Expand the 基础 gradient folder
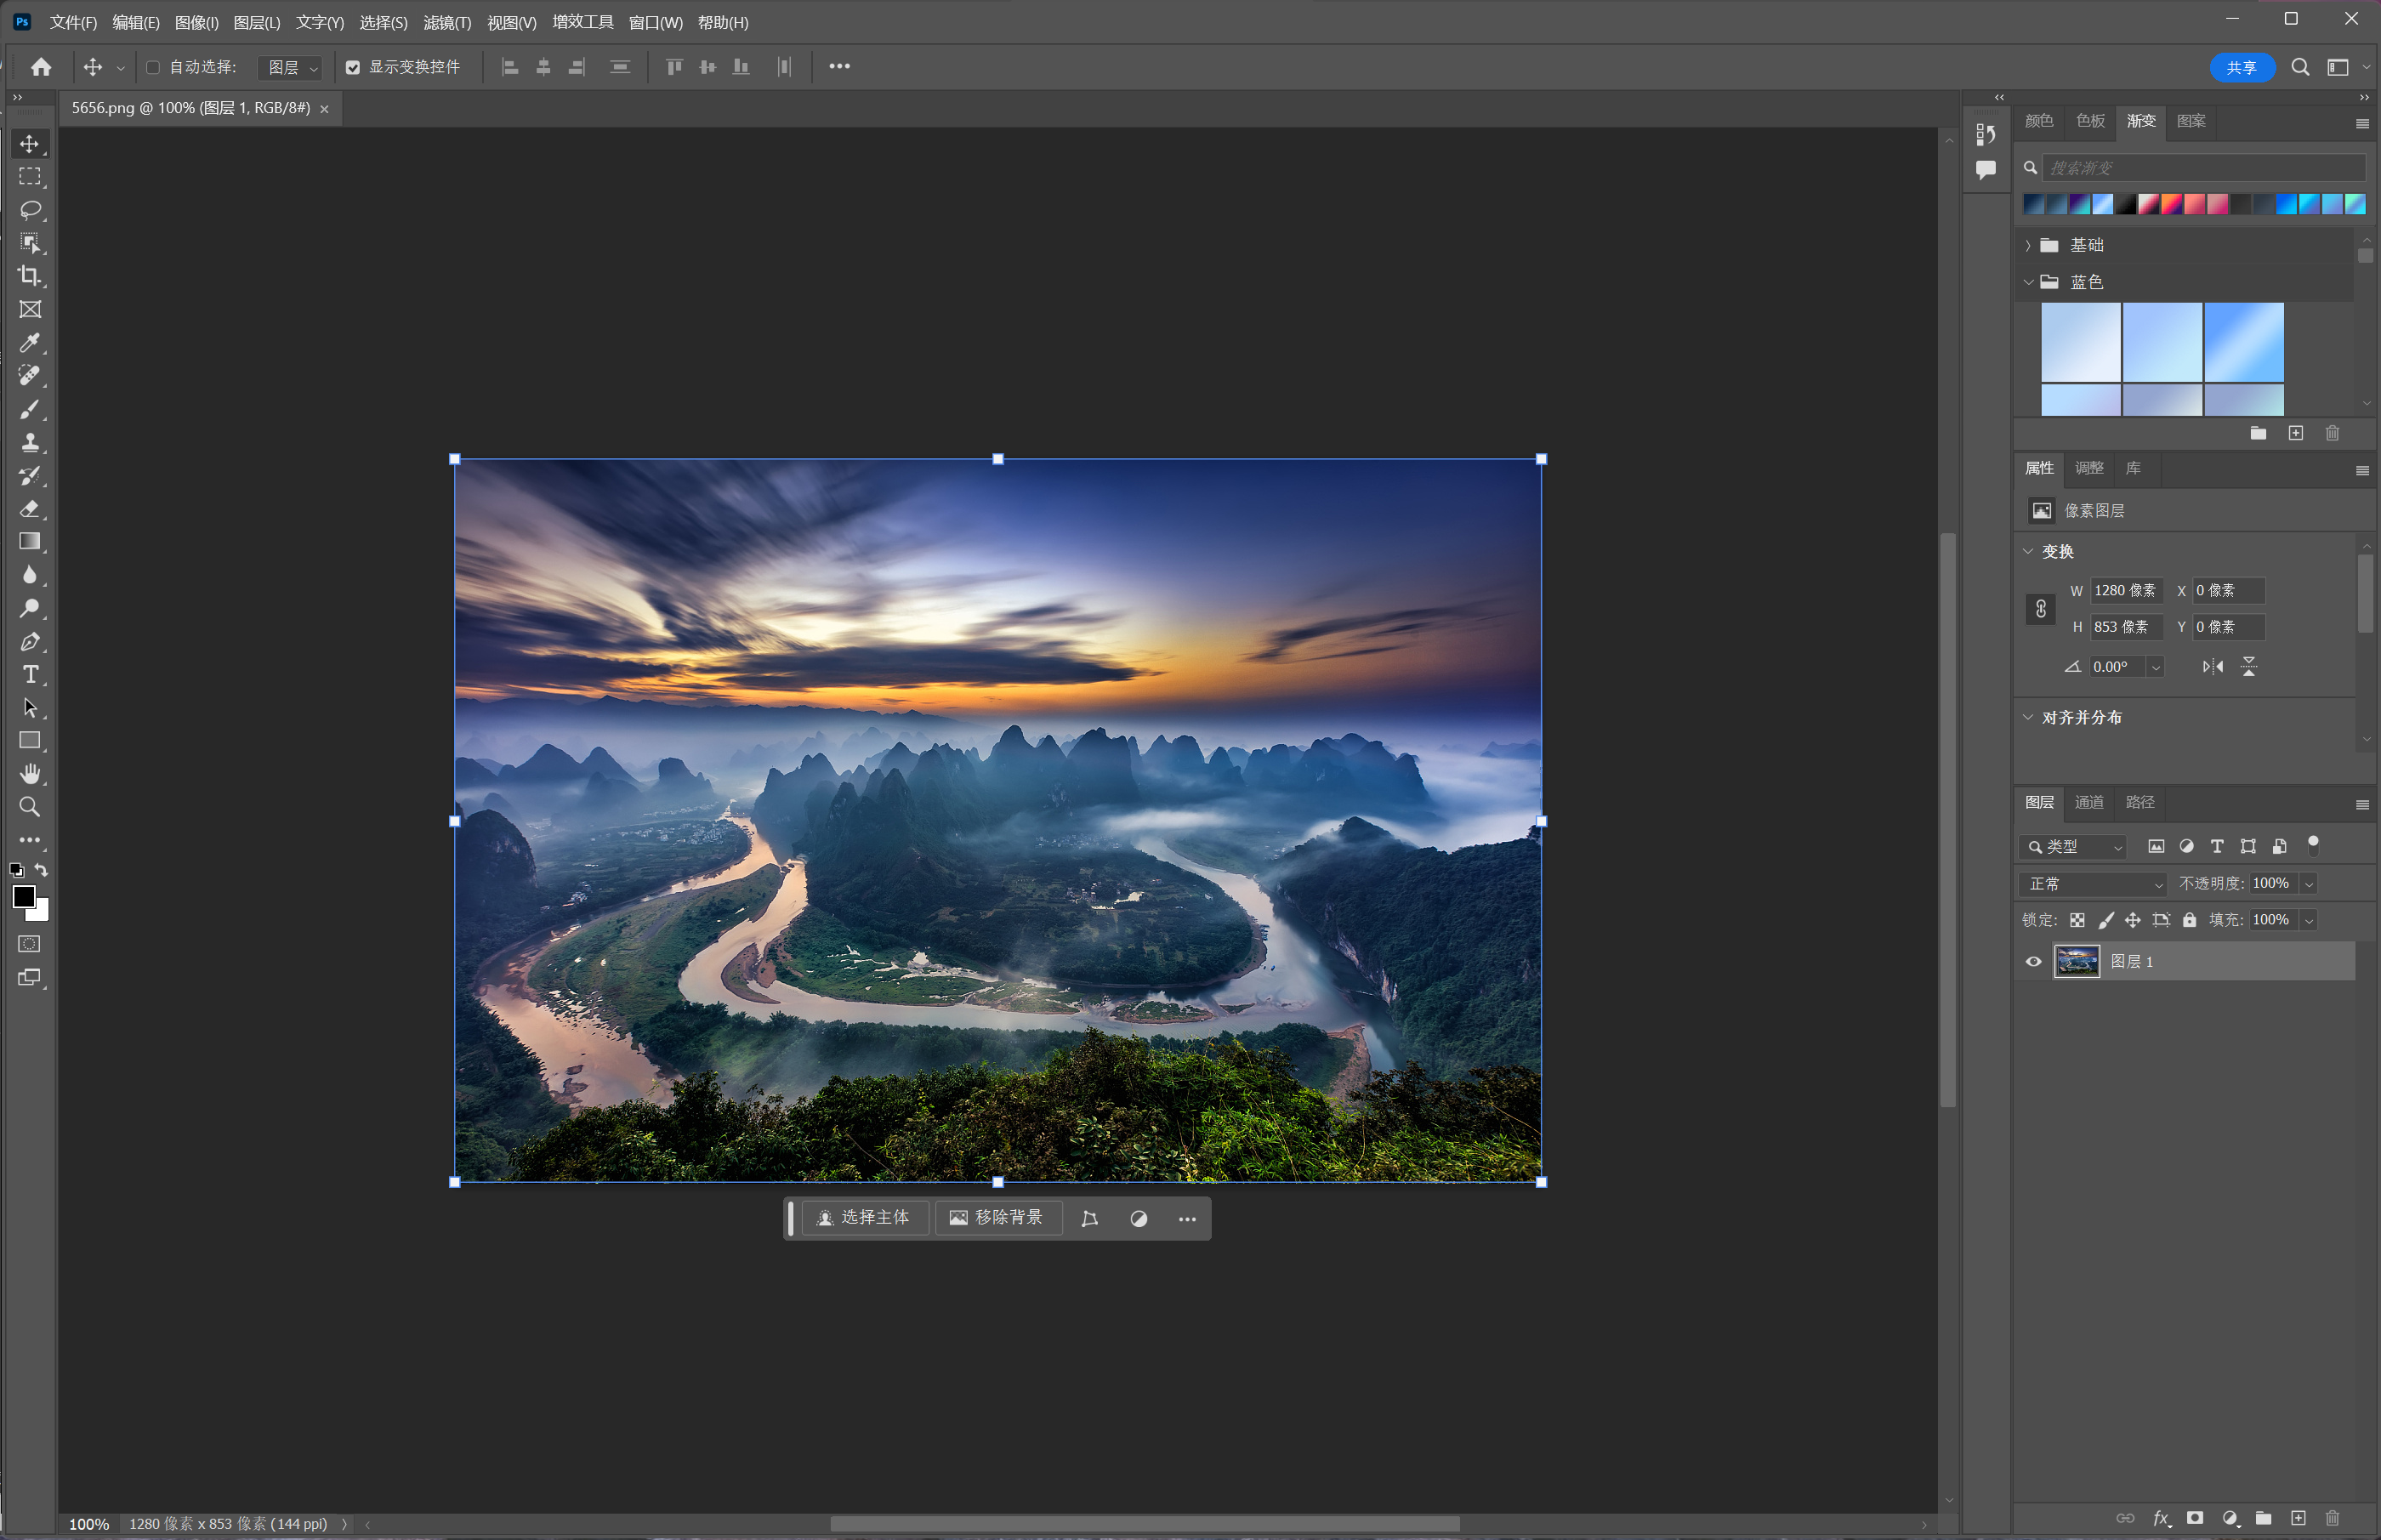This screenshot has height=1540, width=2381. pyautogui.click(x=2028, y=245)
